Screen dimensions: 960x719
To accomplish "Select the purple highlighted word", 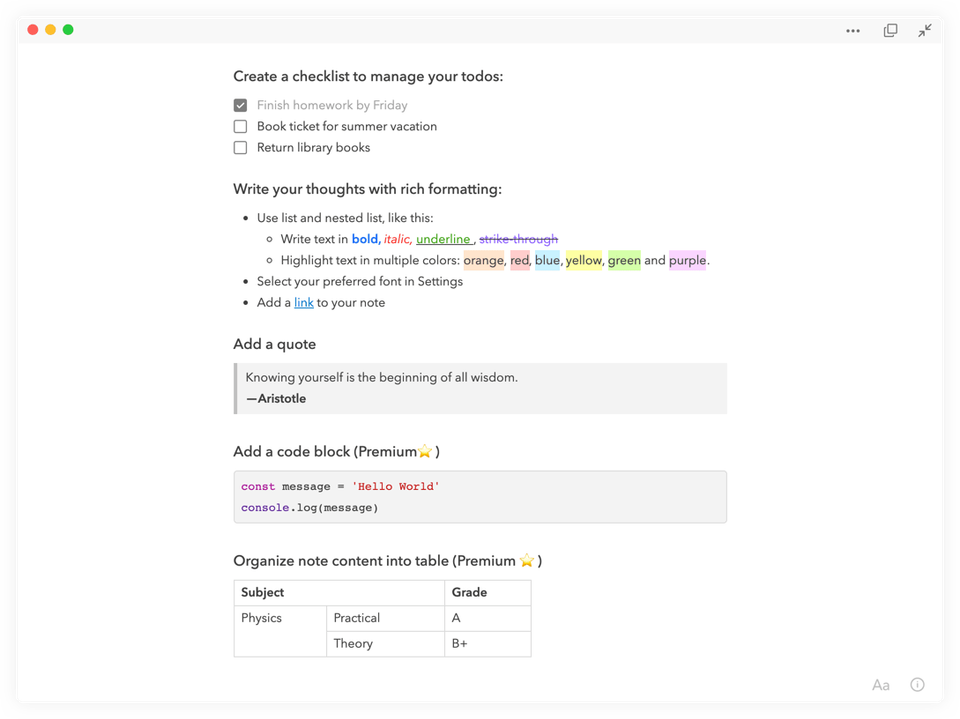I will (x=686, y=260).
